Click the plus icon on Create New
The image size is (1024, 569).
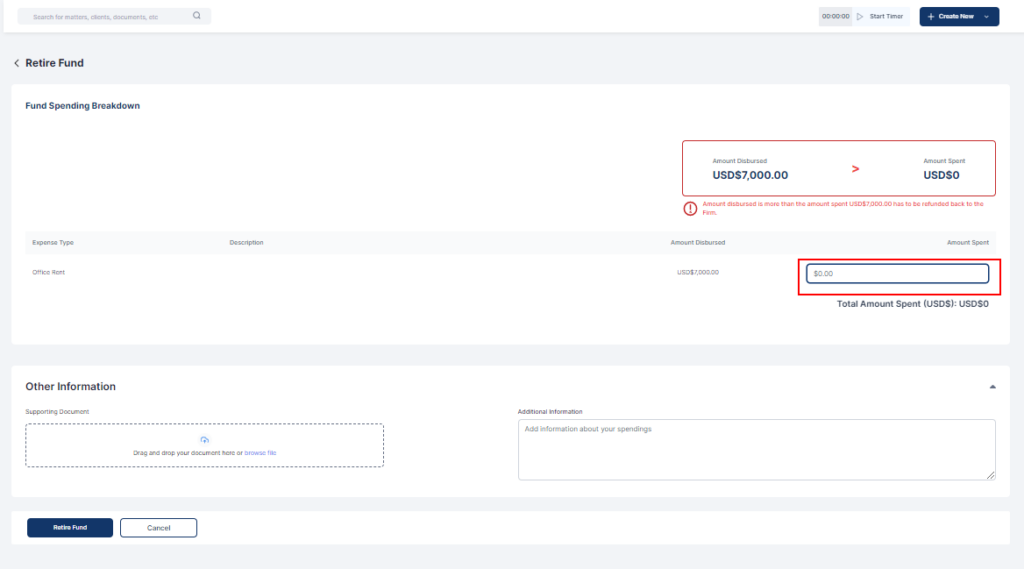(x=931, y=17)
